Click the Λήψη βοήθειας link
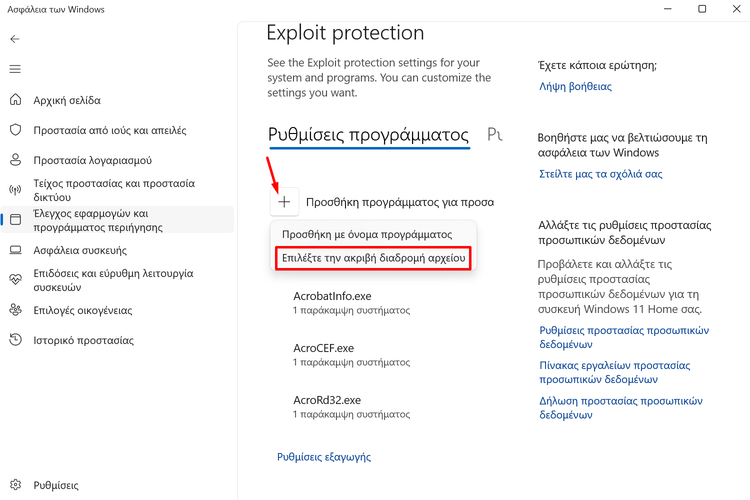750x500 pixels. click(575, 87)
